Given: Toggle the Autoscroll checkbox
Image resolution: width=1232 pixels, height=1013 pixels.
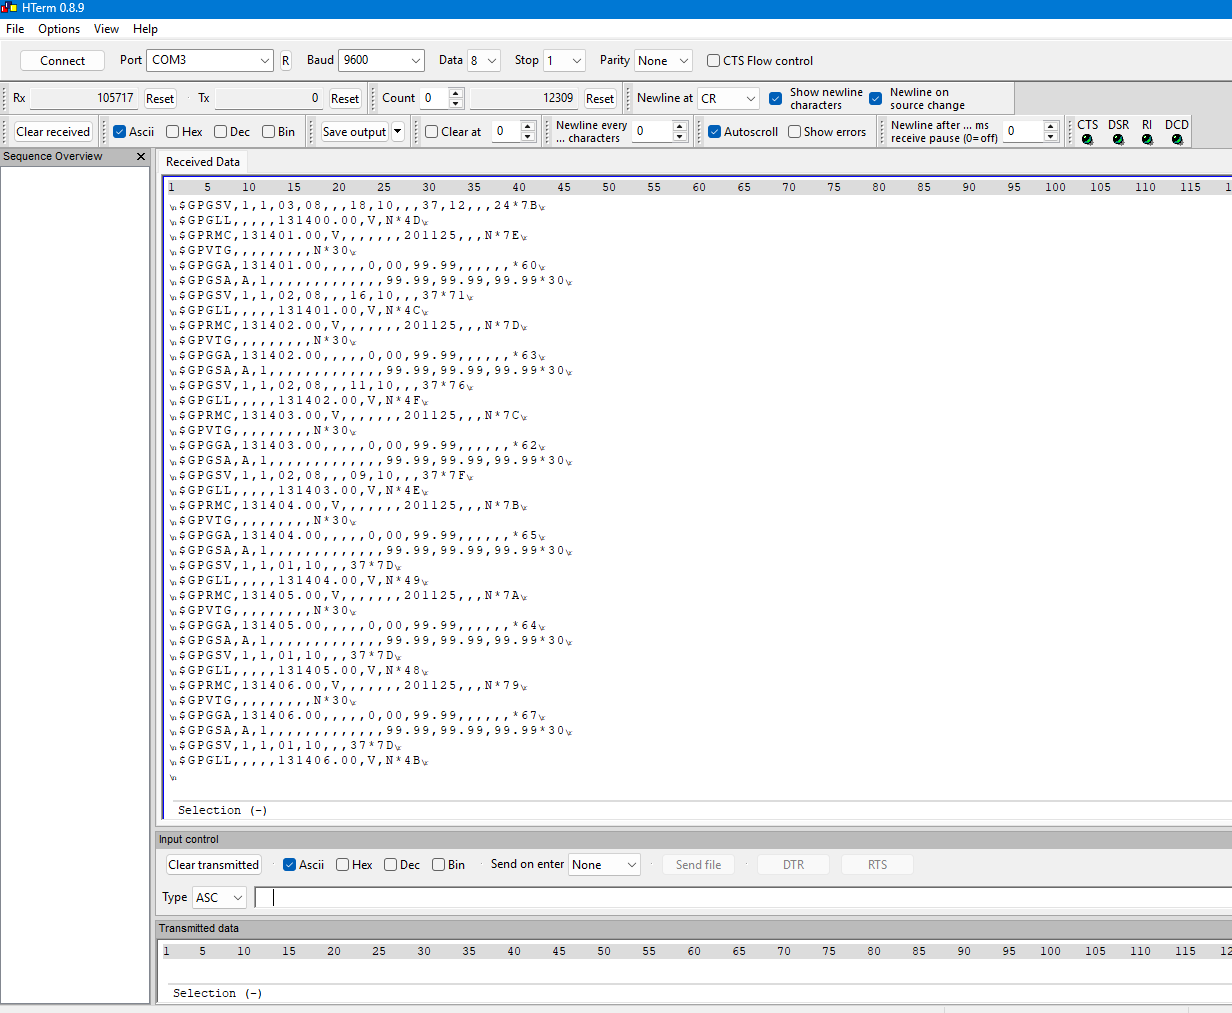Looking at the screenshot, I should (x=715, y=132).
